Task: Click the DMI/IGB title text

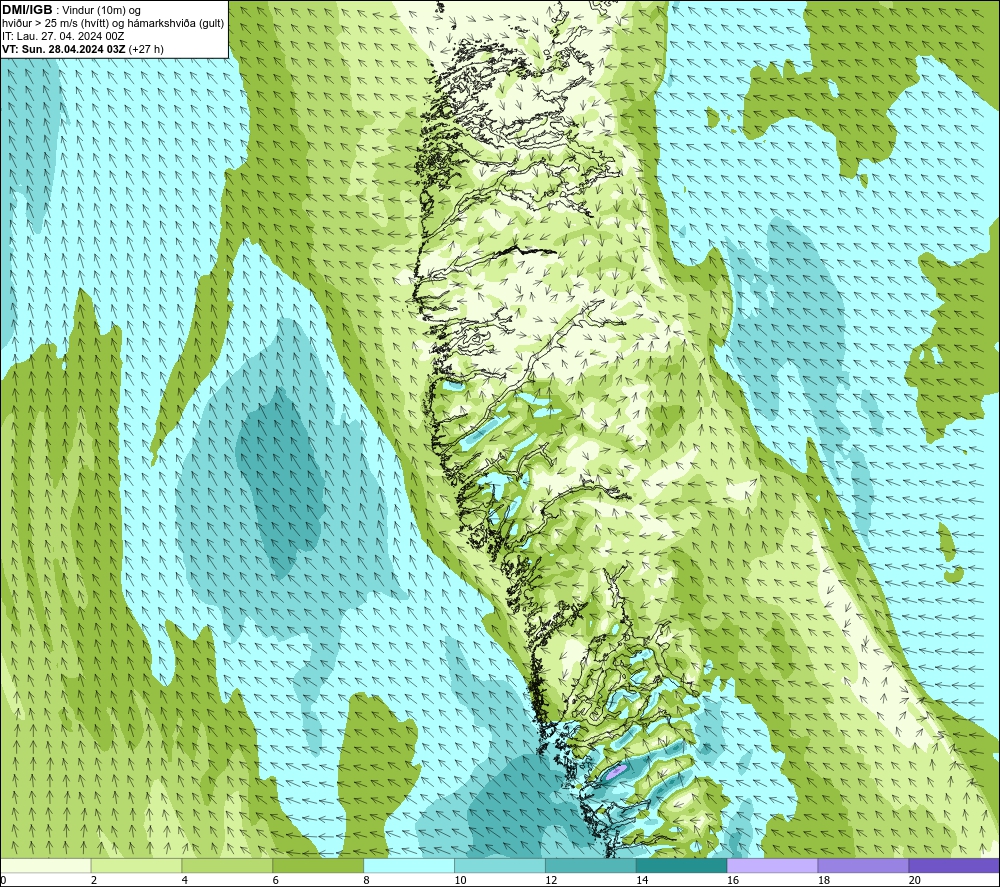Action: pos(27,10)
